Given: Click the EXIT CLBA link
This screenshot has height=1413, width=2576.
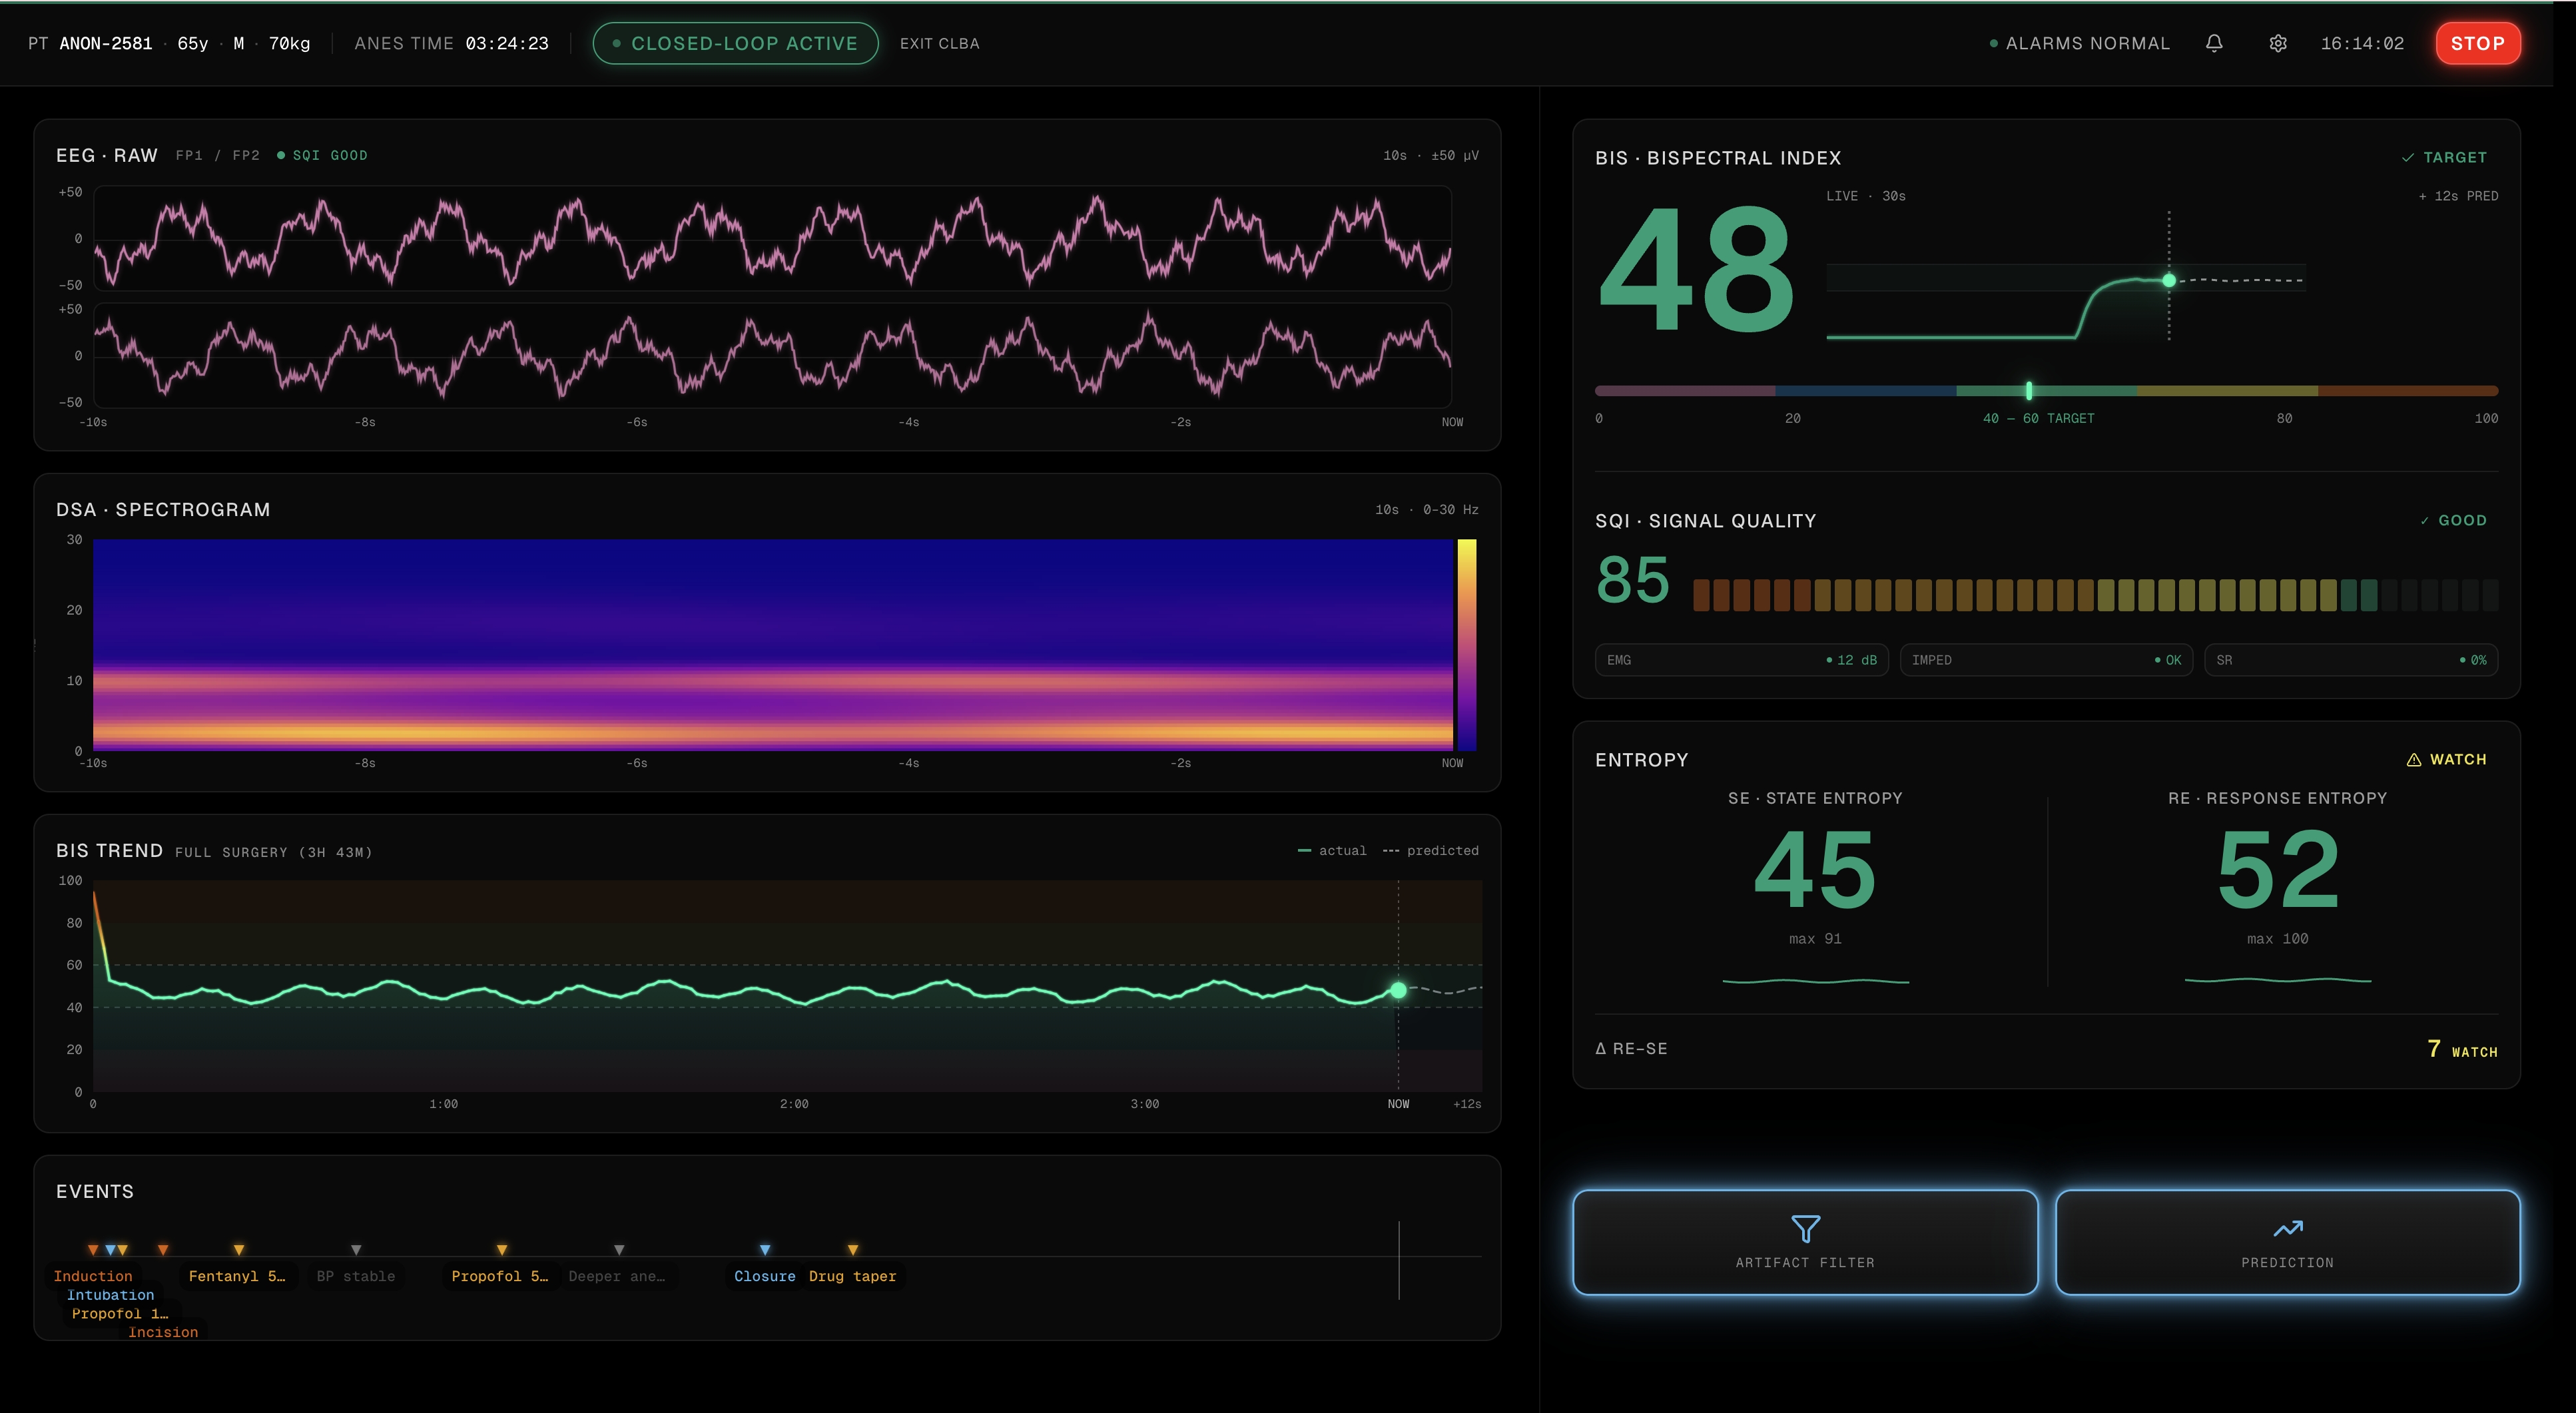Looking at the screenshot, I should click(939, 43).
